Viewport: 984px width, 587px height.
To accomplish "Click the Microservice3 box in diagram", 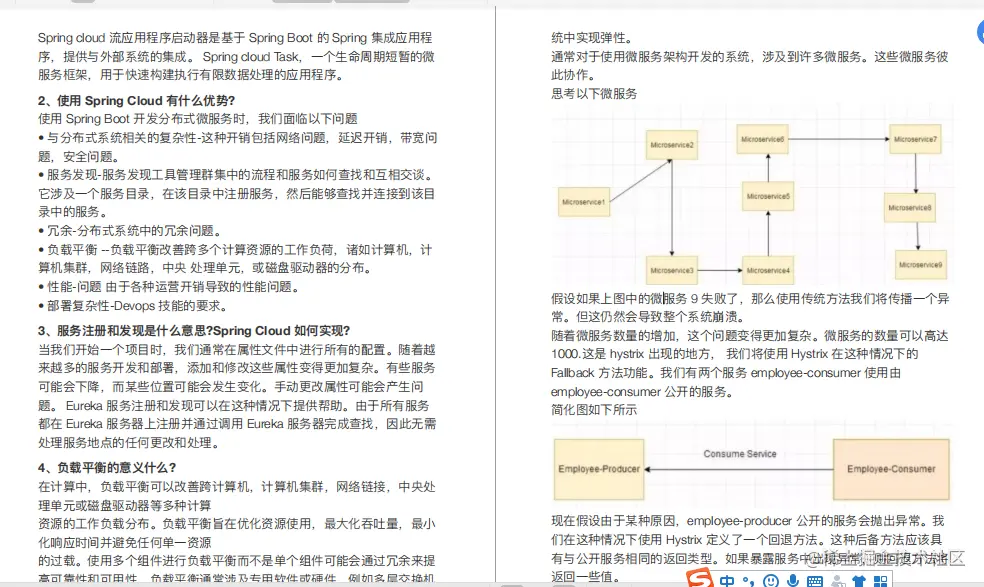I will 671,271.
